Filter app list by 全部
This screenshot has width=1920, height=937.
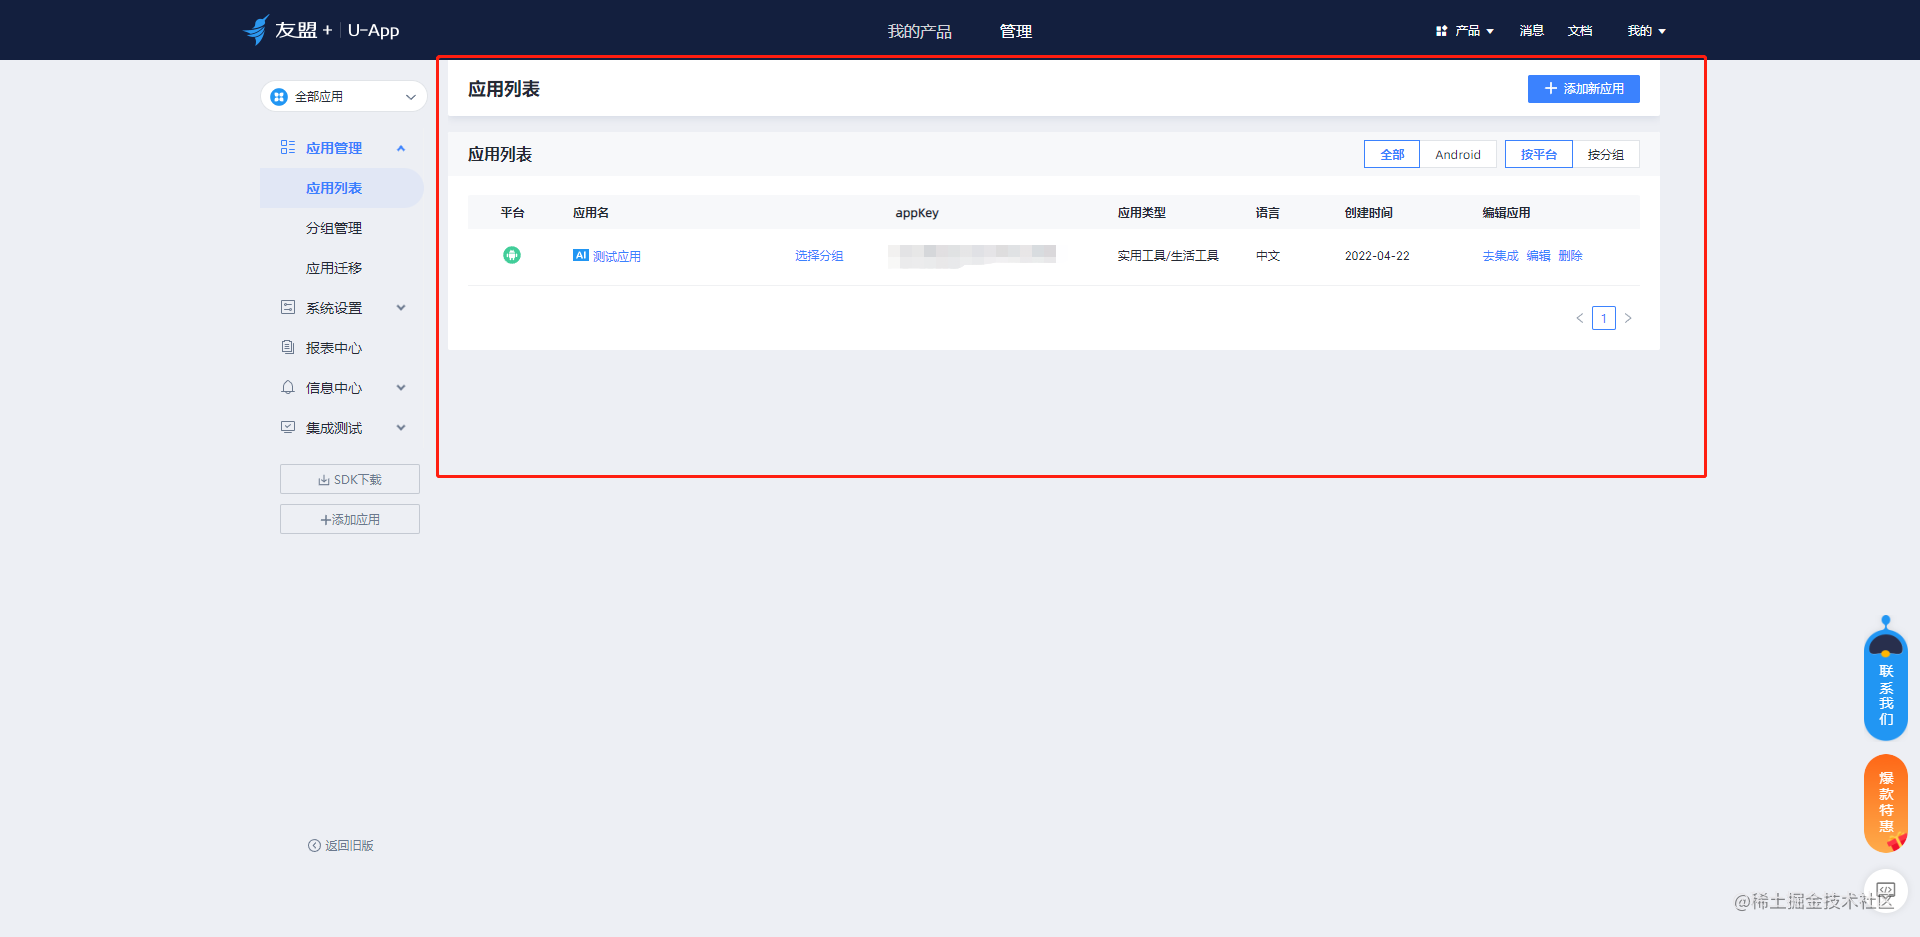(1392, 154)
